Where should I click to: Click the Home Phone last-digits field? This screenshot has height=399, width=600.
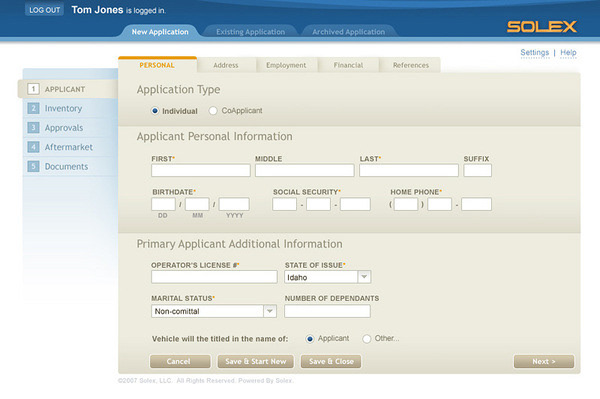click(476, 204)
